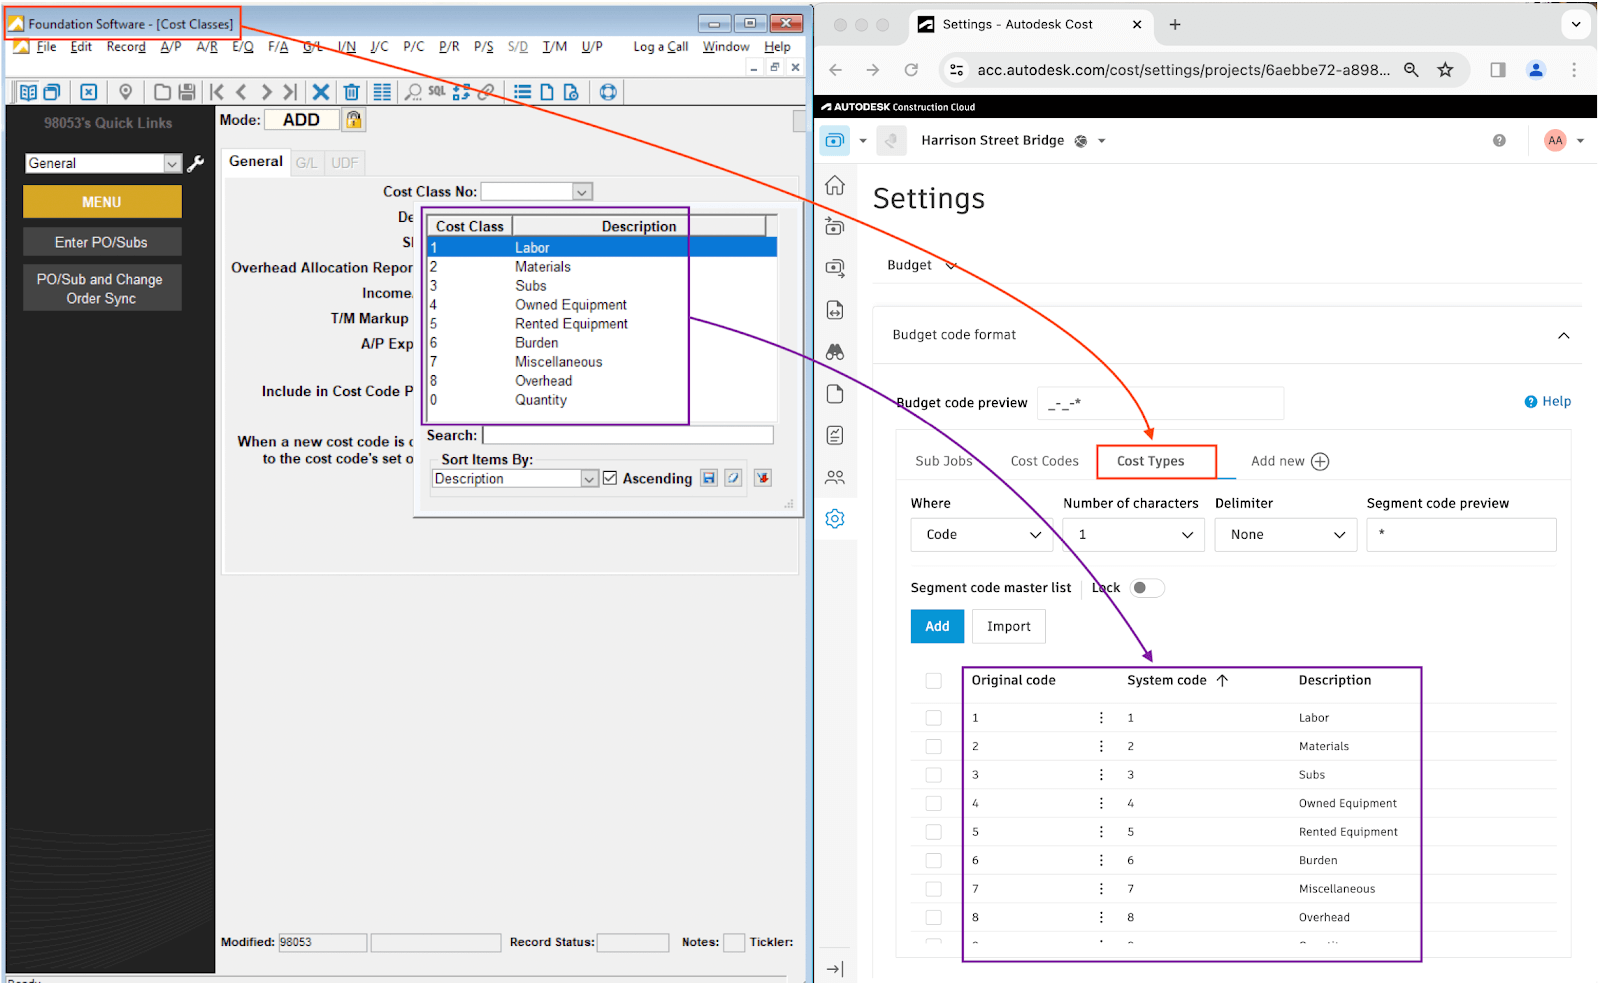Screen dimensions: 1600x985
Task: Click the boxed X close-record toolbar icon
Action: click(89, 92)
